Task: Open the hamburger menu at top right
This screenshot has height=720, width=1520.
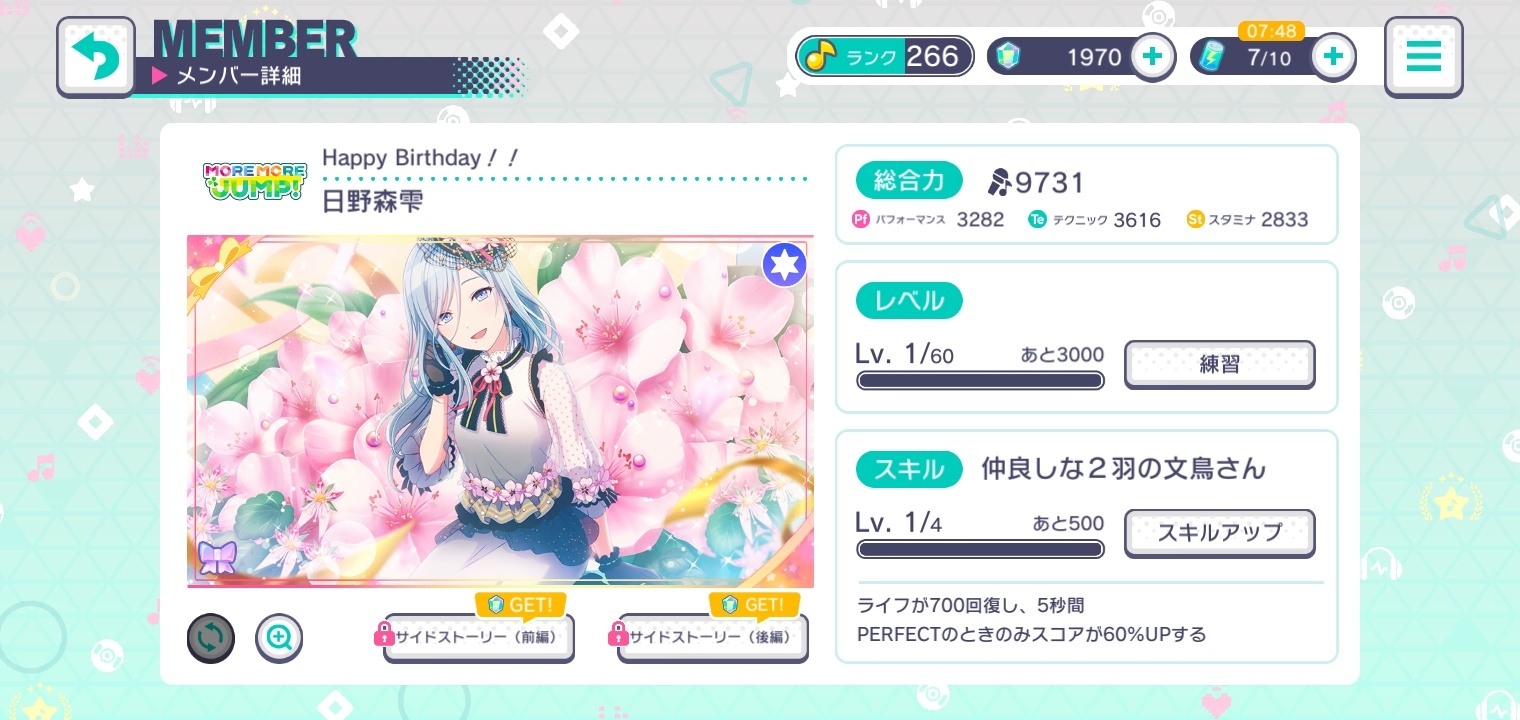Action: 1423,57
